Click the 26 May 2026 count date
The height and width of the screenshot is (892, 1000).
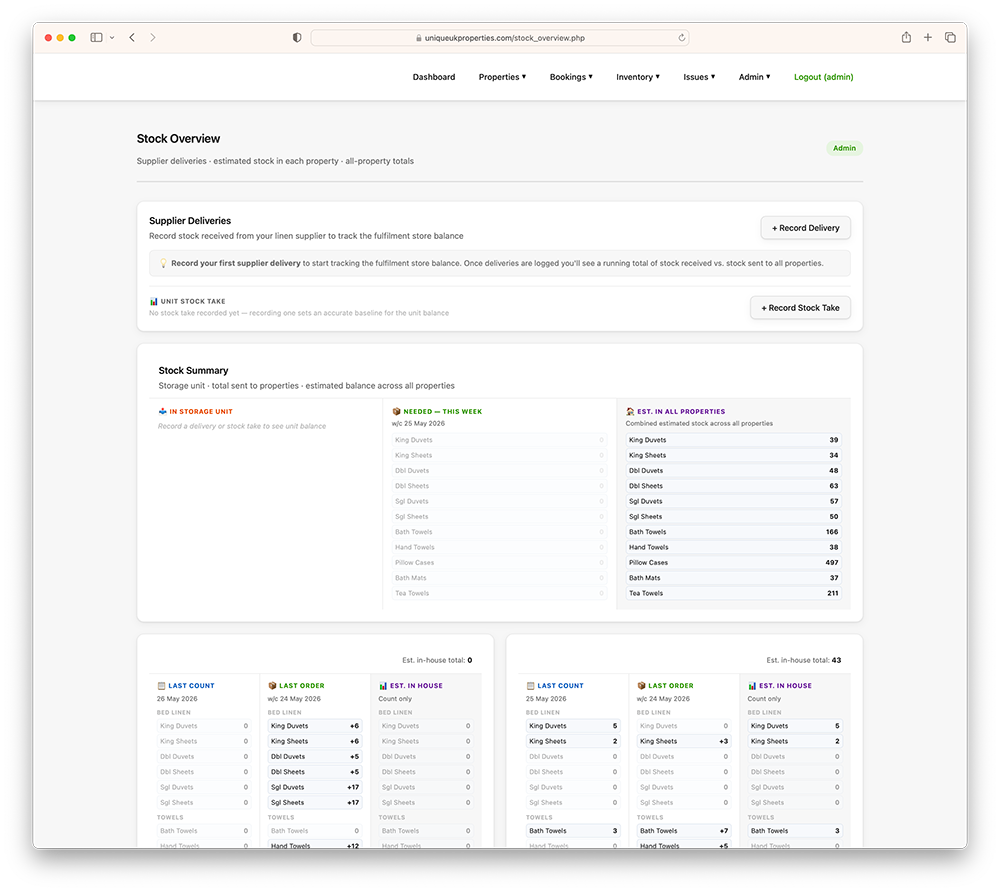coord(177,699)
